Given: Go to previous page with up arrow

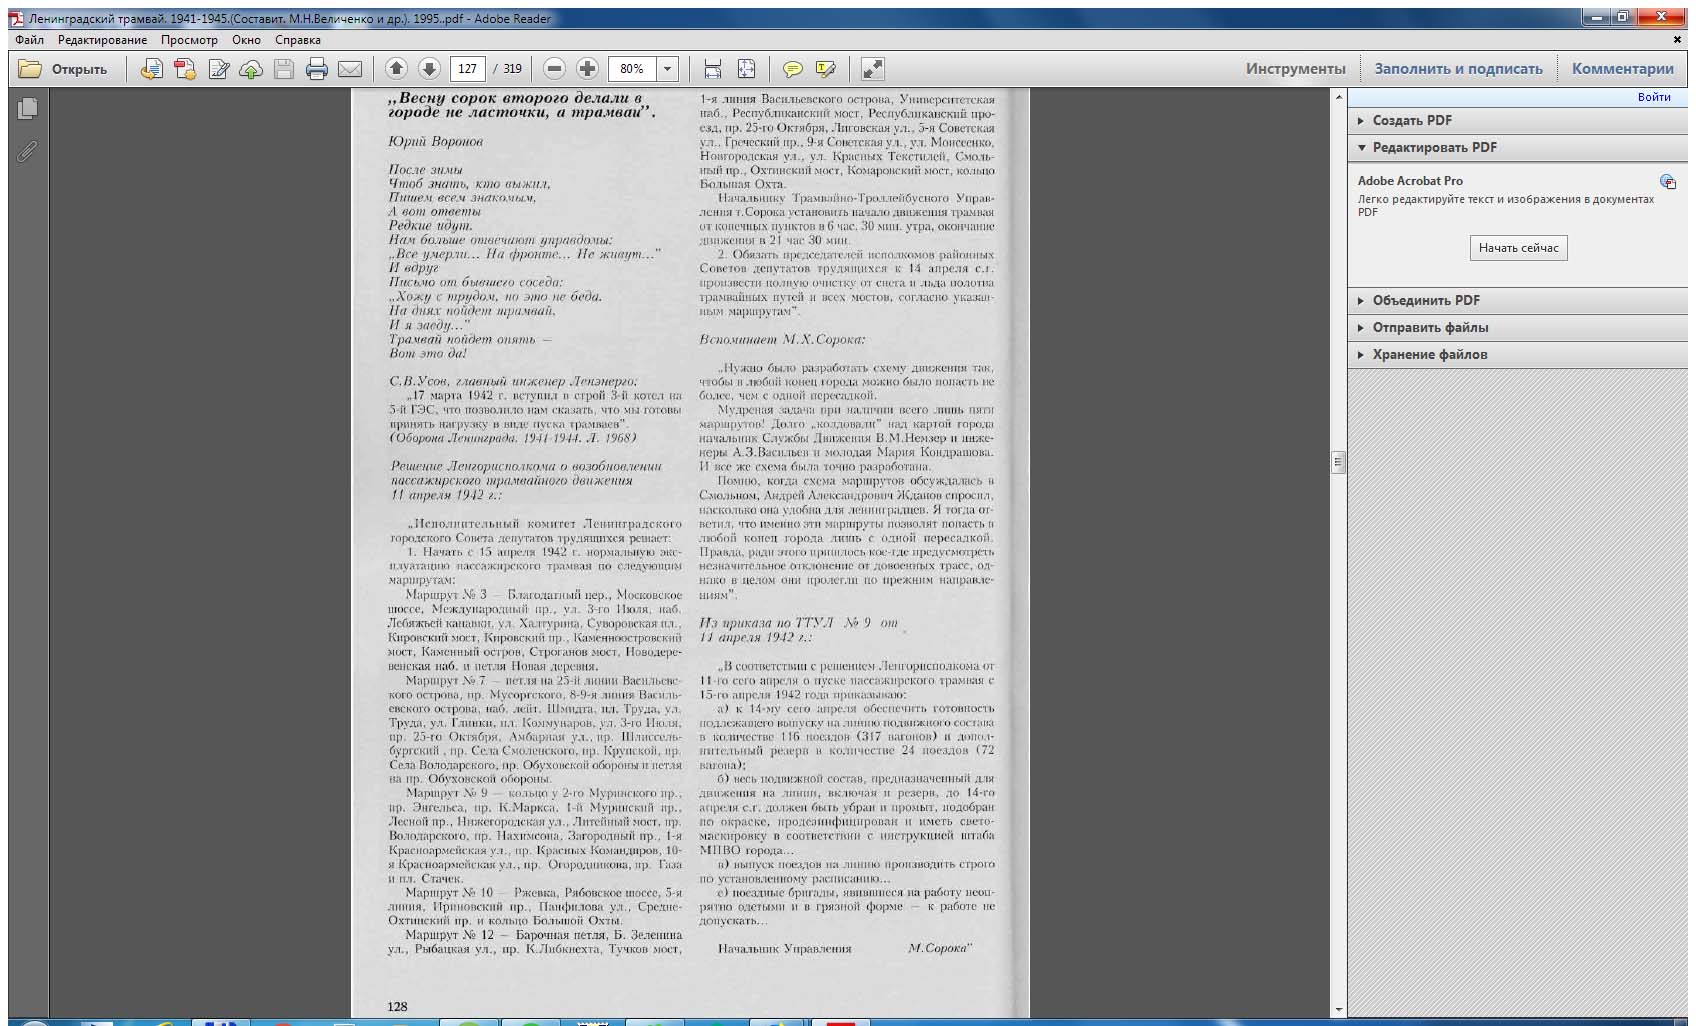Looking at the screenshot, I should [x=396, y=69].
